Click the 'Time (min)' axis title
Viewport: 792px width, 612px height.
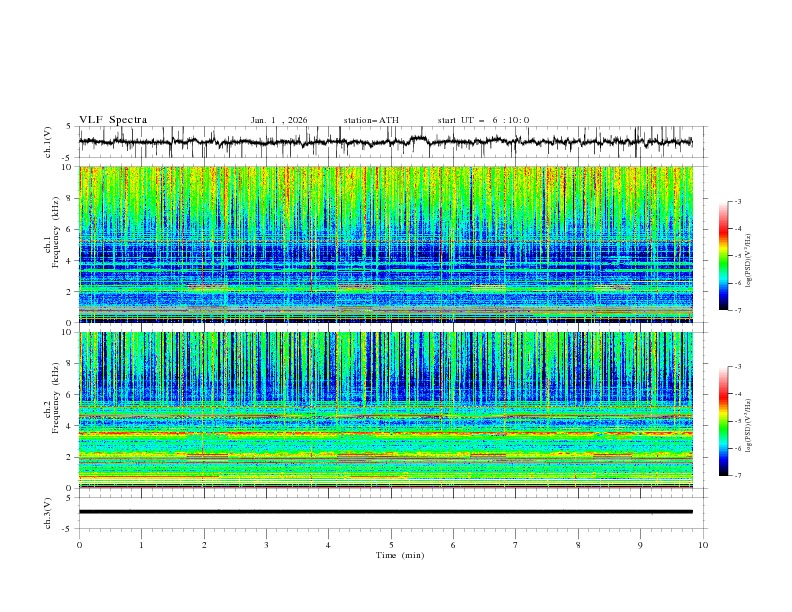(400, 555)
